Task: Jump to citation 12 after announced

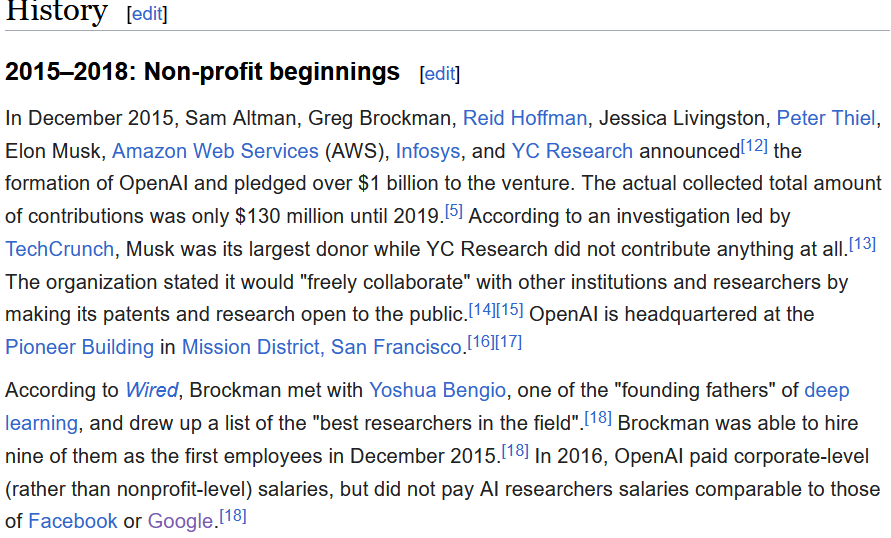Action: 754,146
